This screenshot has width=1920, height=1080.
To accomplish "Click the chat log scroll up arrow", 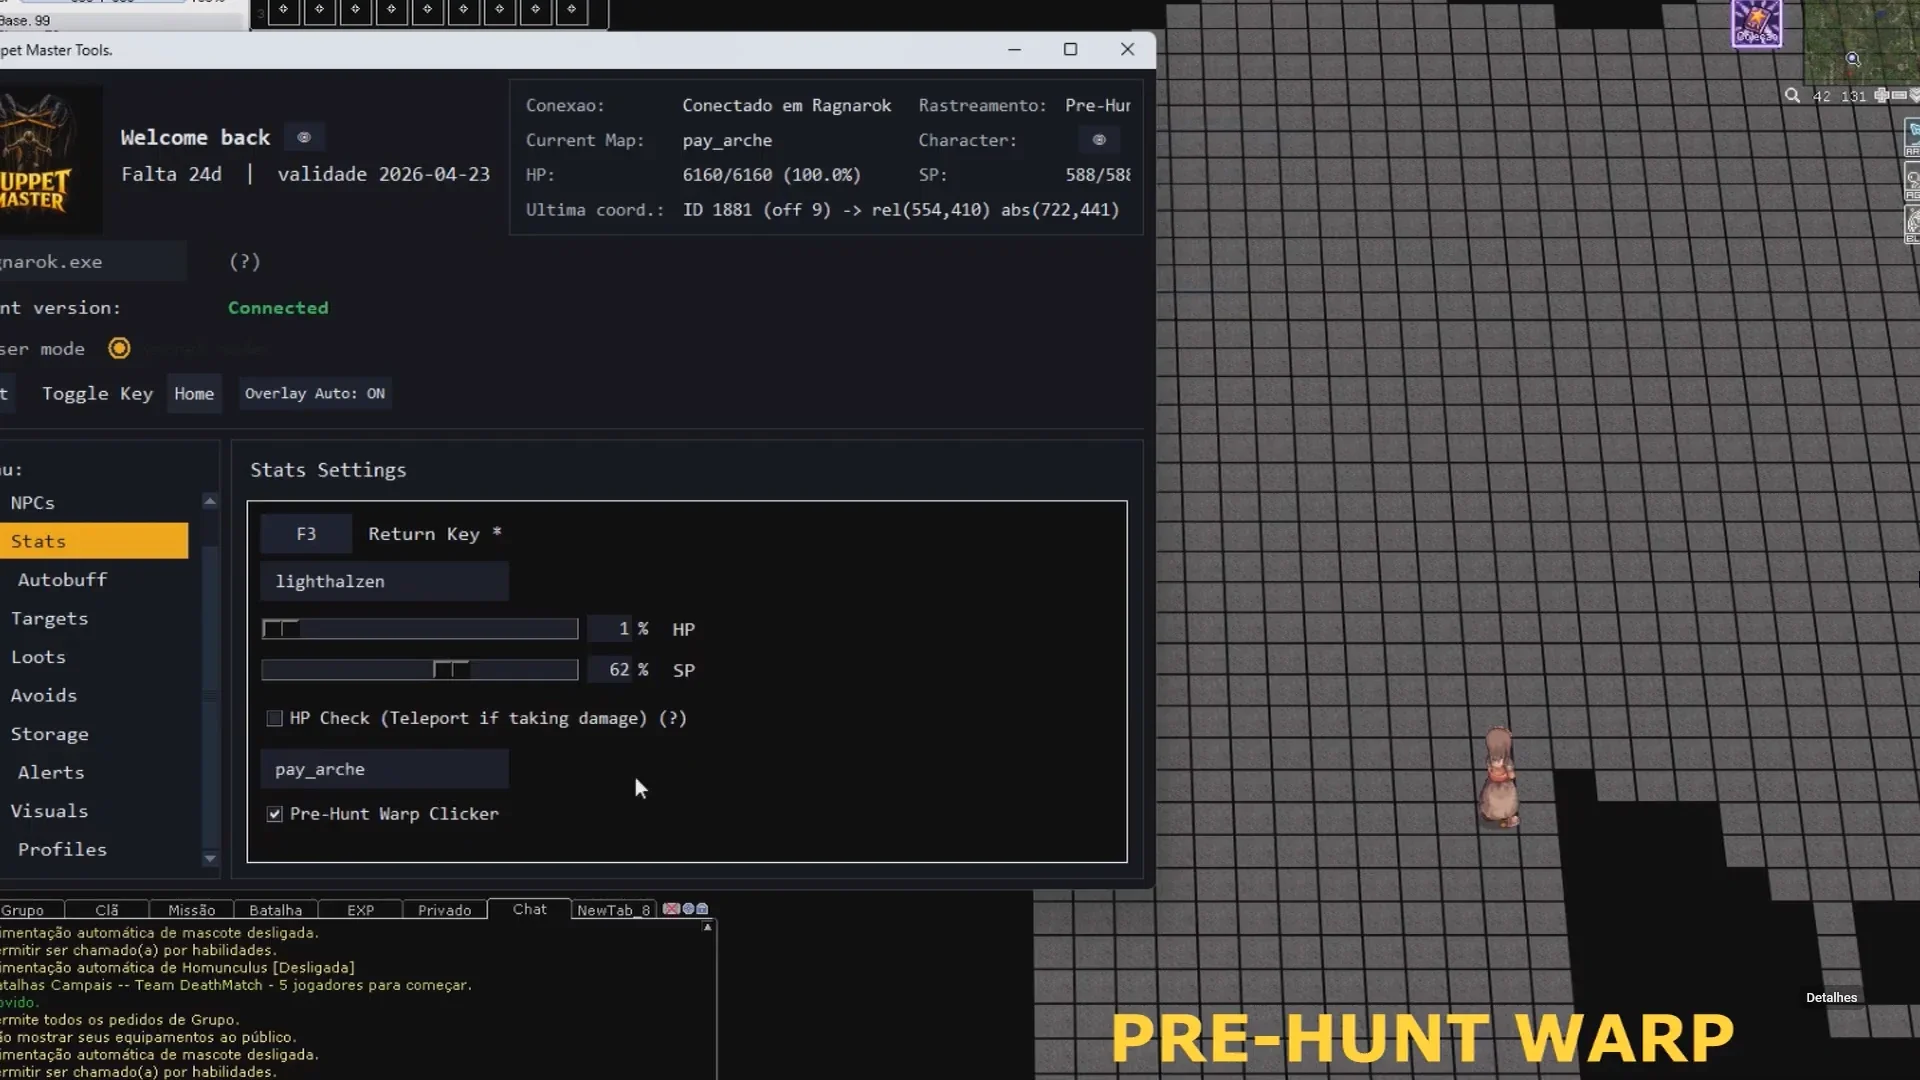I will (707, 927).
